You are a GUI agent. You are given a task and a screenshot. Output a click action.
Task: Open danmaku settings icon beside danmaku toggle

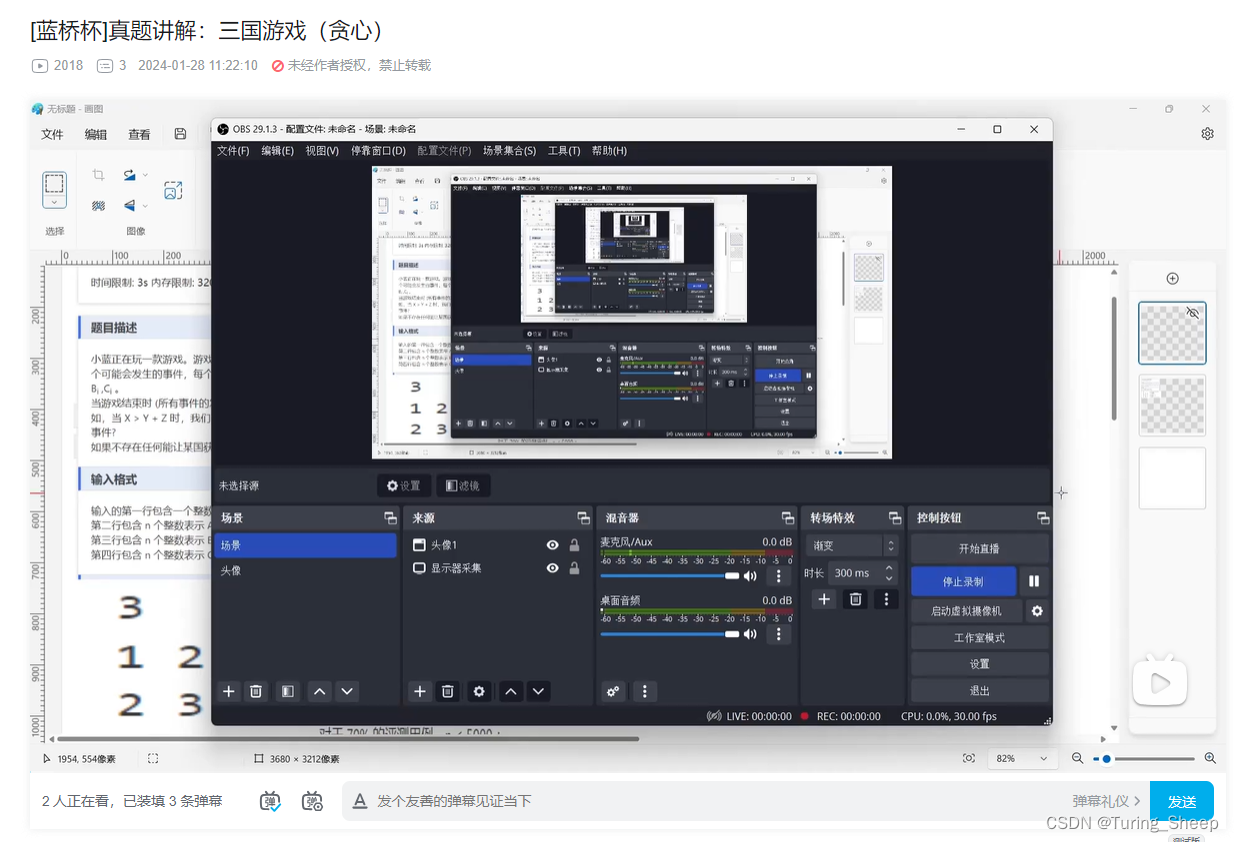tap(313, 801)
